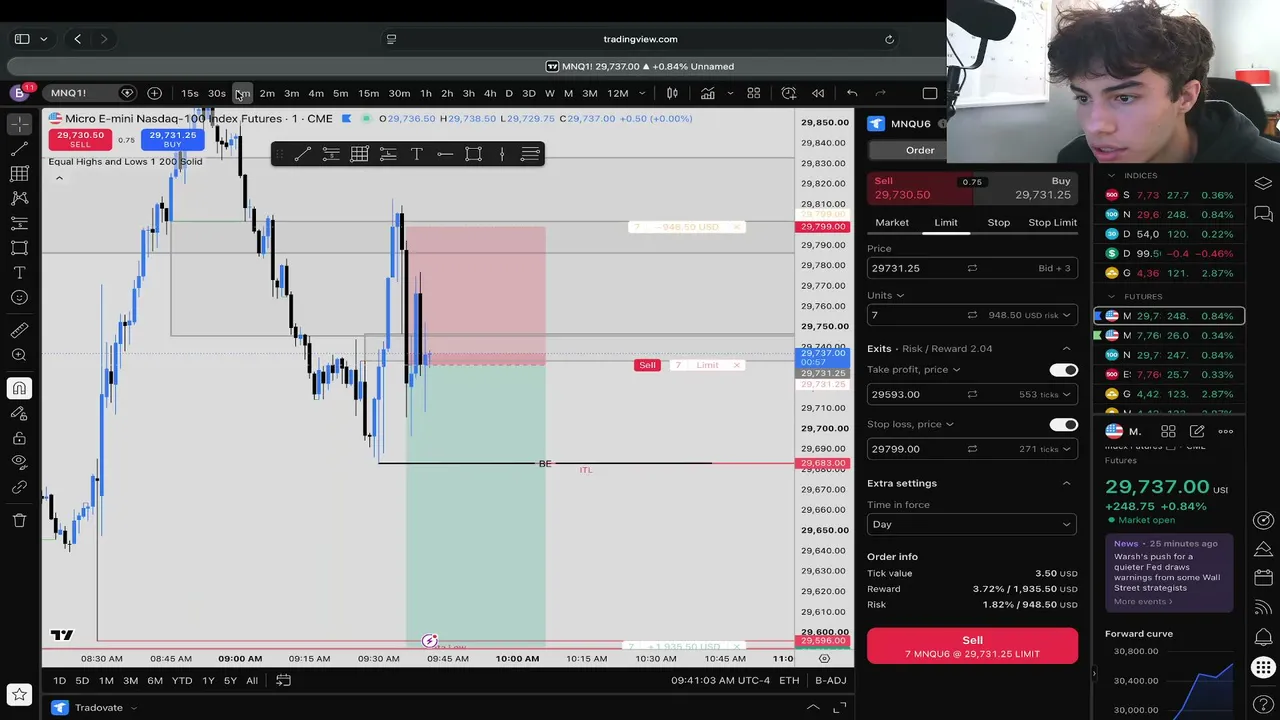This screenshot has height=720, width=1280.
Task: Select the text tool in left sidebar
Action: point(19,273)
